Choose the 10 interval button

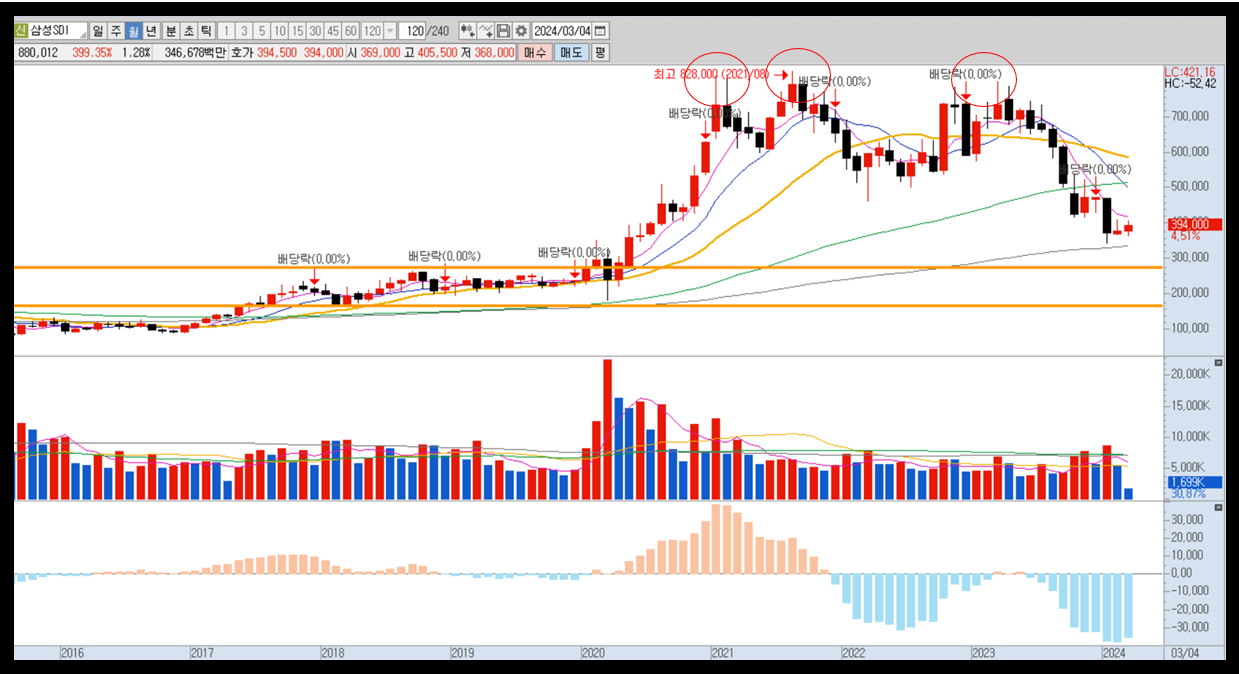pos(280,31)
